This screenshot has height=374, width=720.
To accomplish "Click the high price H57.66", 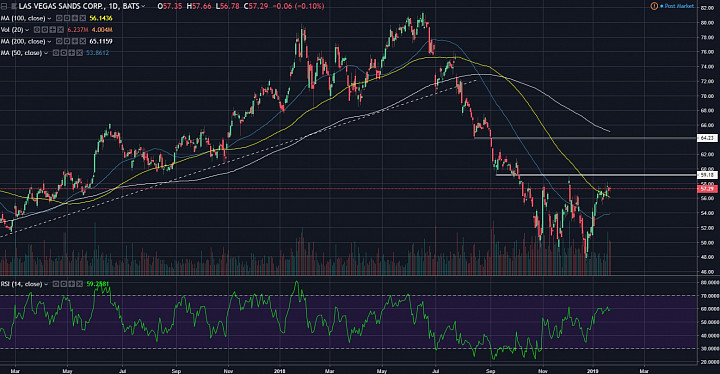I will pyautogui.click(x=199, y=6).
